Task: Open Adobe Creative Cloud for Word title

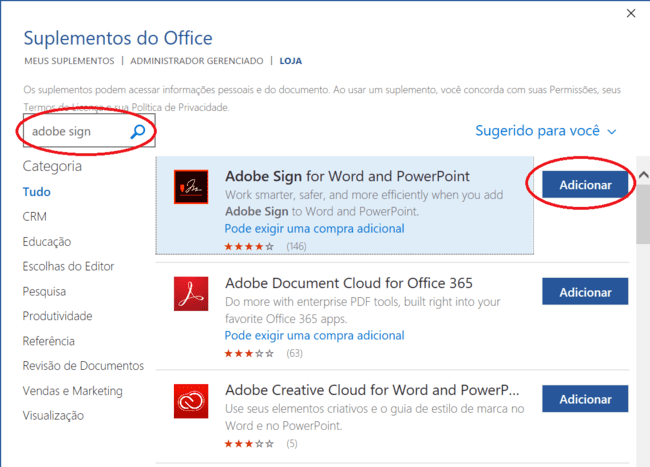Action: (372, 390)
